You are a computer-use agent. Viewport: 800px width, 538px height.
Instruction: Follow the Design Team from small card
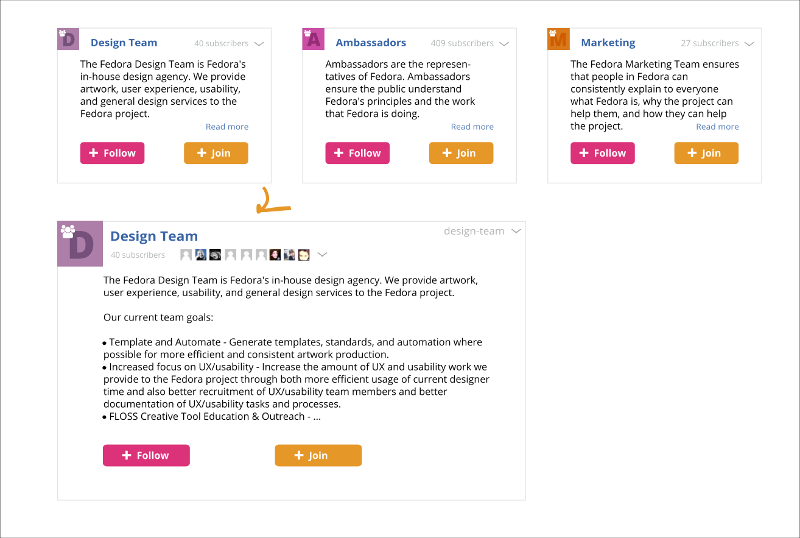coord(112,153)
